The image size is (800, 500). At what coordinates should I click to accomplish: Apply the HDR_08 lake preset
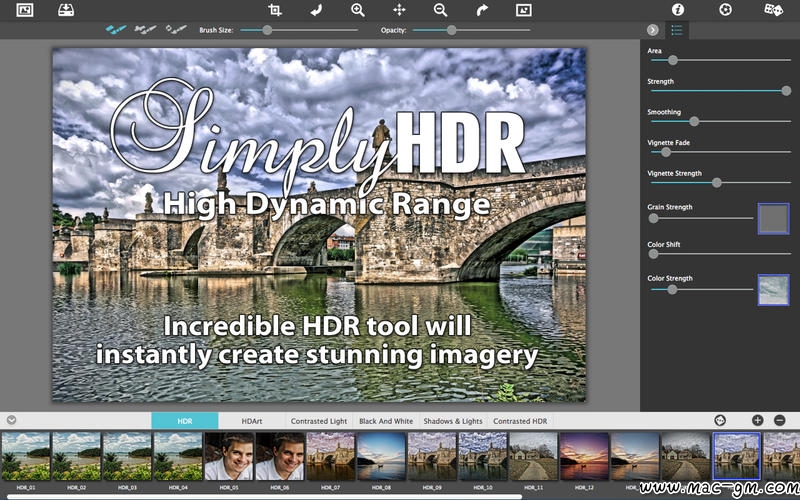coord(381,456)
